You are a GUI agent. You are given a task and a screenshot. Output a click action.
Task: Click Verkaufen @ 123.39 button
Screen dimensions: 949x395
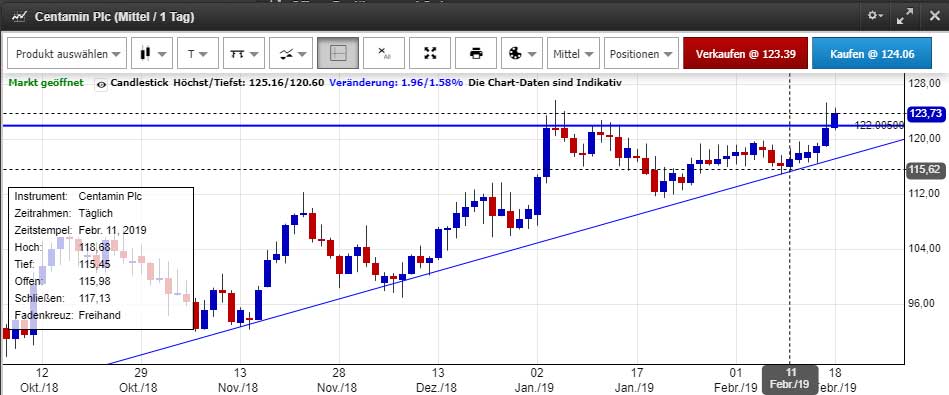pyautogui.click(x=745, y=54)
